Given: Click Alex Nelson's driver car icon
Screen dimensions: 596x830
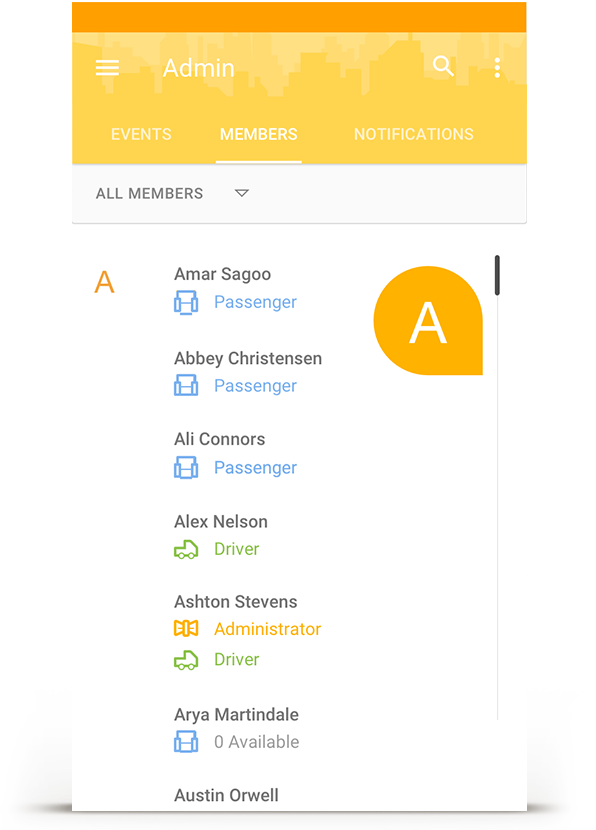Looking at the screenshot, I should [186, 550].
